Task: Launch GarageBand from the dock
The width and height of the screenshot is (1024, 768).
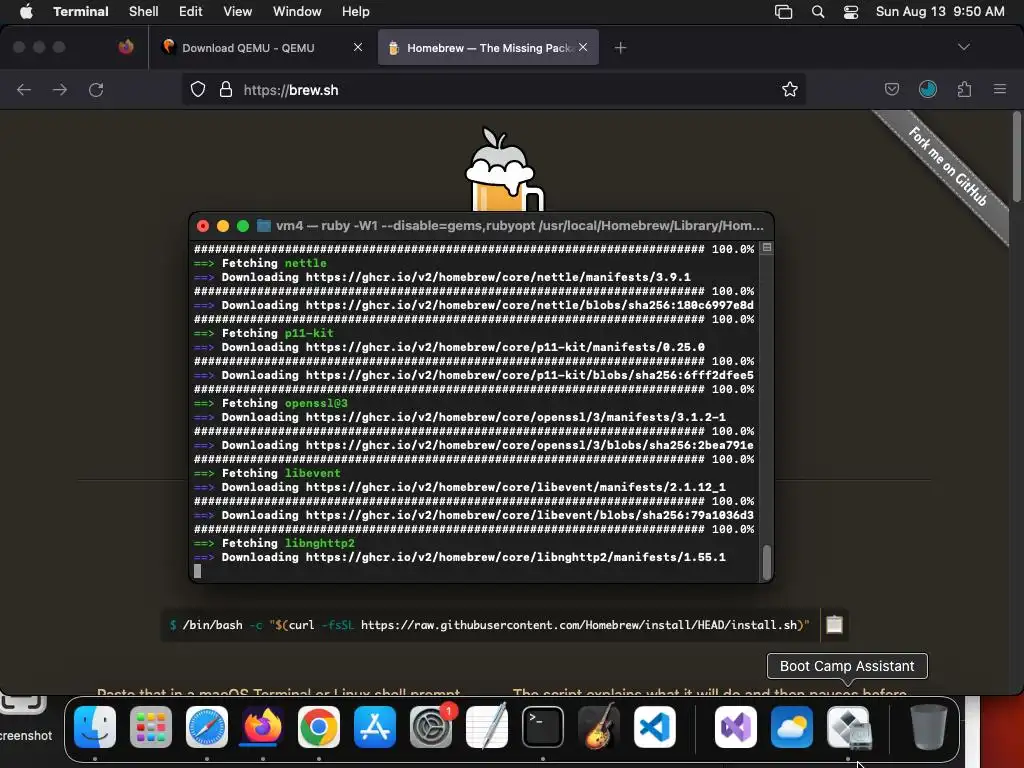Action: (x=599, y=727)
